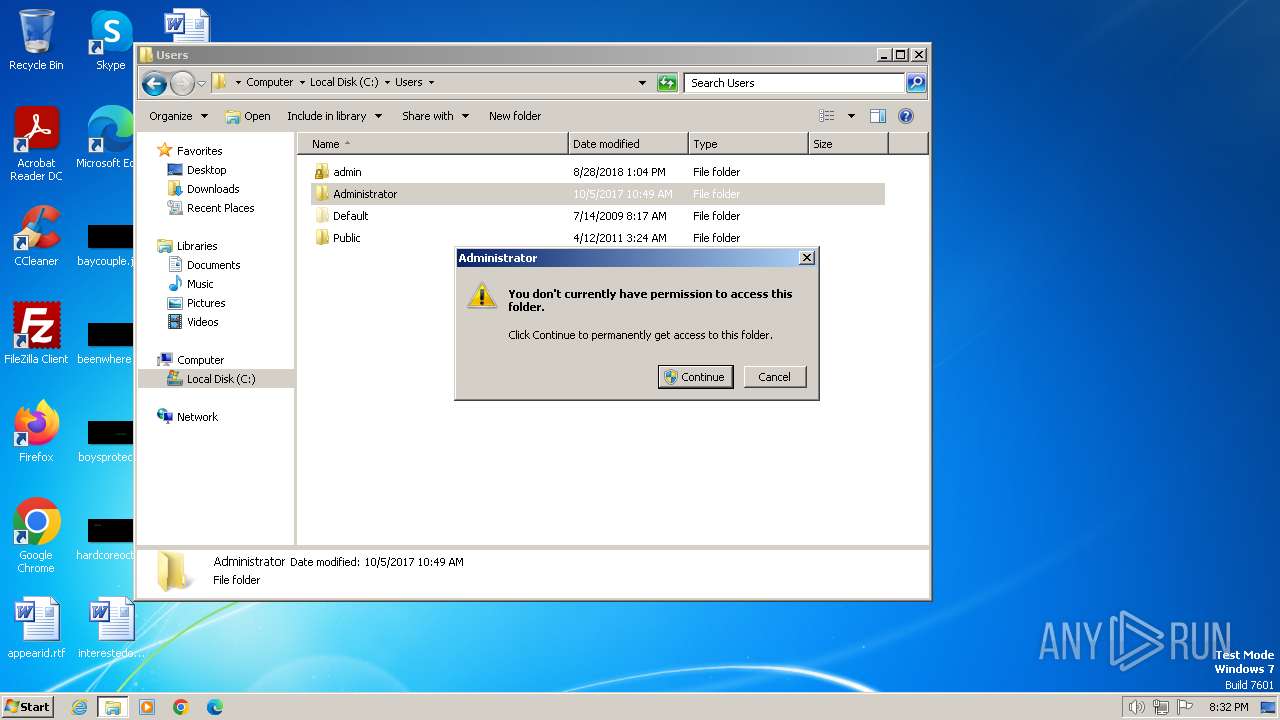
Task: Open the recent pages dropdown arrow
Action: [201, 83]
